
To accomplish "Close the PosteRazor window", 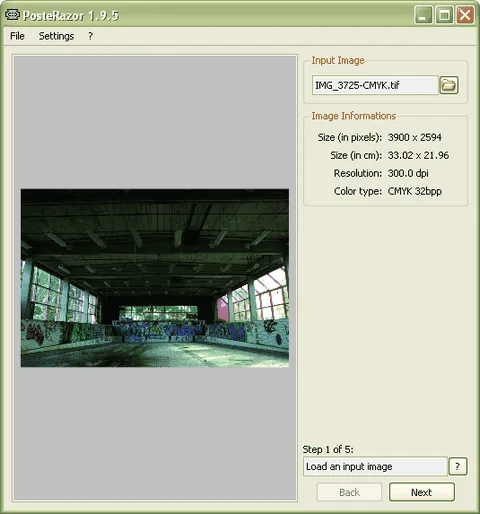I will [x=465, y=15].
